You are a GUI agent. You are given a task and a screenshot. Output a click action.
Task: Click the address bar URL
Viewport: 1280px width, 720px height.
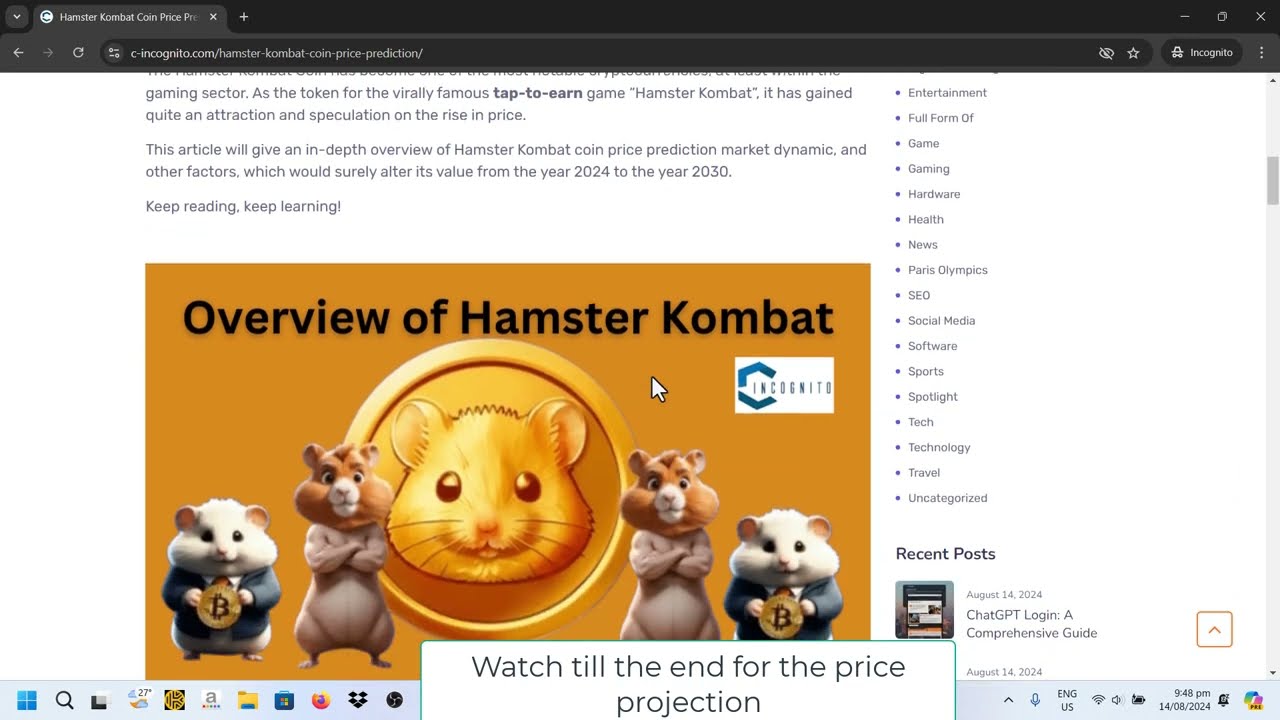point(276,53)
